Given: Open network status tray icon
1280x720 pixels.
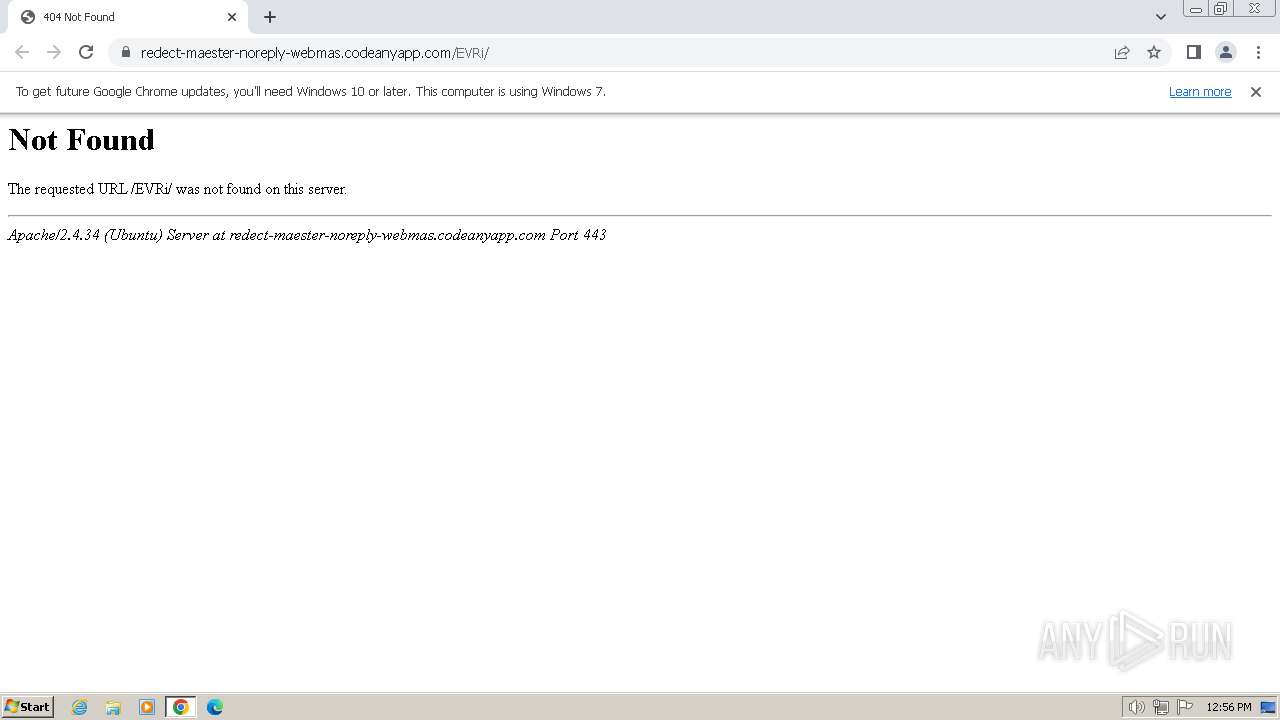Looking at the screenshot, I should click(x=1161, y=707).
